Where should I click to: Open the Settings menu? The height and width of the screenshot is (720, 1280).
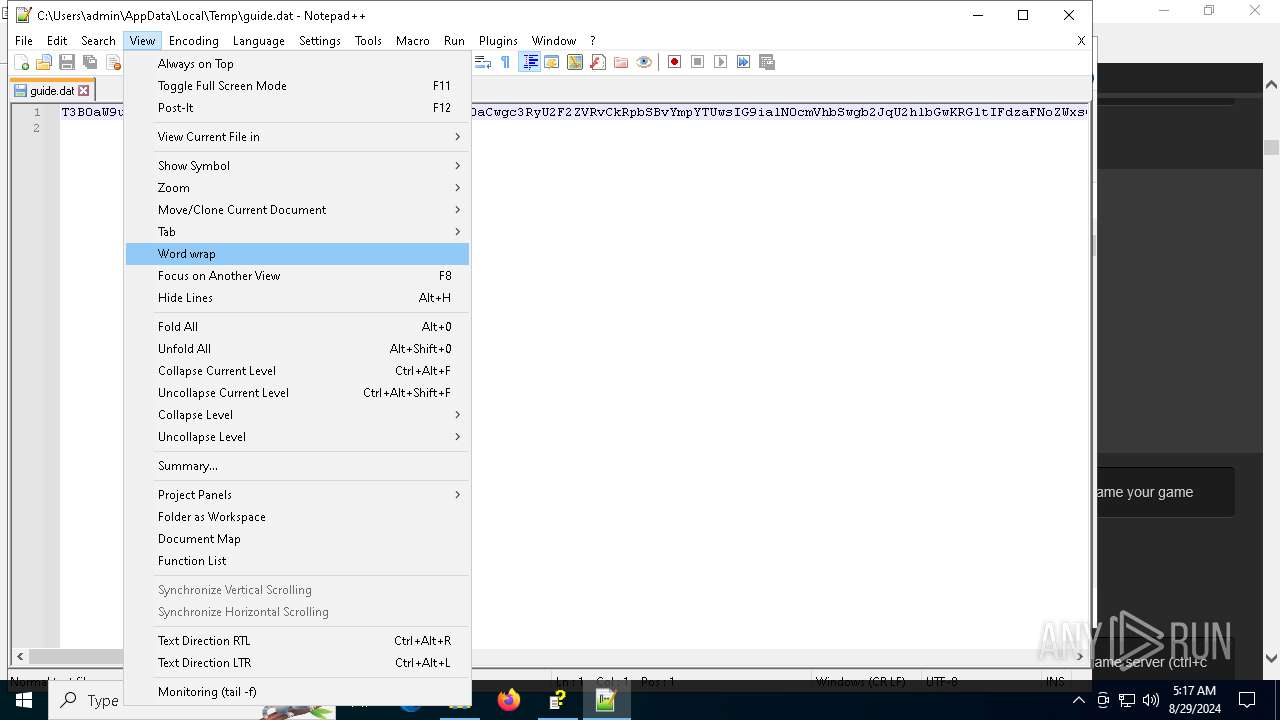click(x=320, y=41)
